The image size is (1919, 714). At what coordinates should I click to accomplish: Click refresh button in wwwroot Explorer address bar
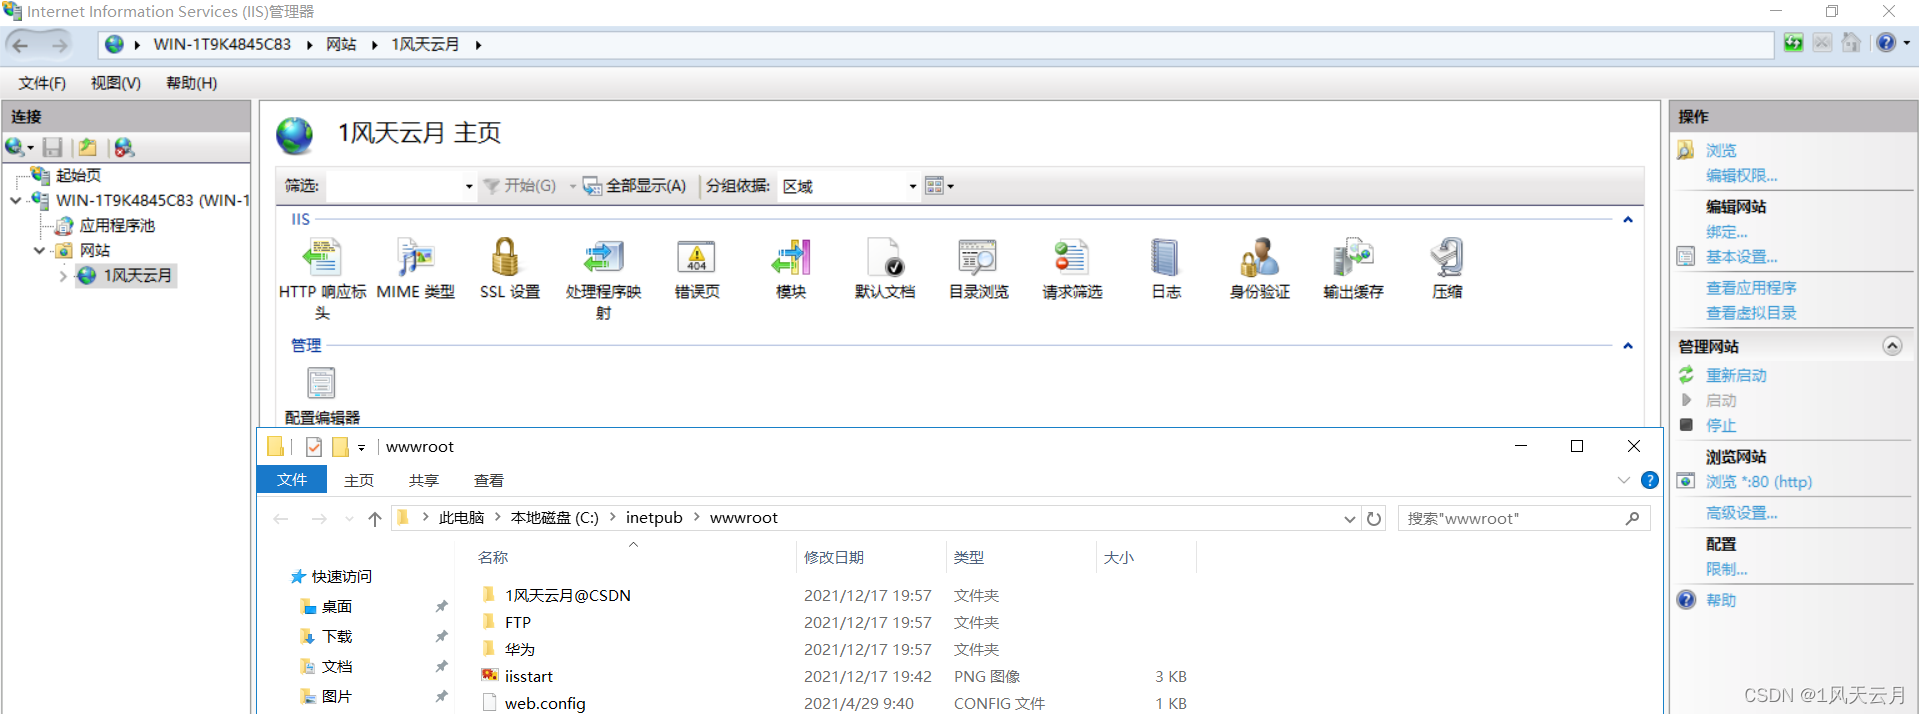tap(1374, 519)
